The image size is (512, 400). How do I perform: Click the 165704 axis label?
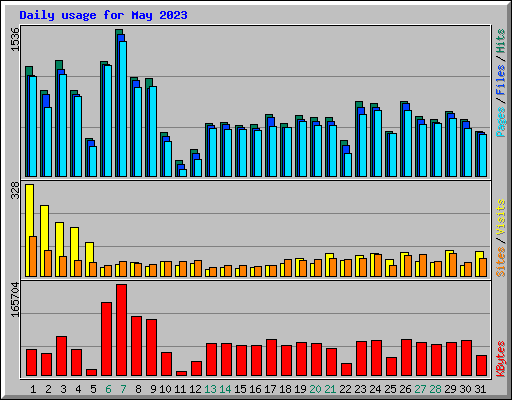coord(15,300)
